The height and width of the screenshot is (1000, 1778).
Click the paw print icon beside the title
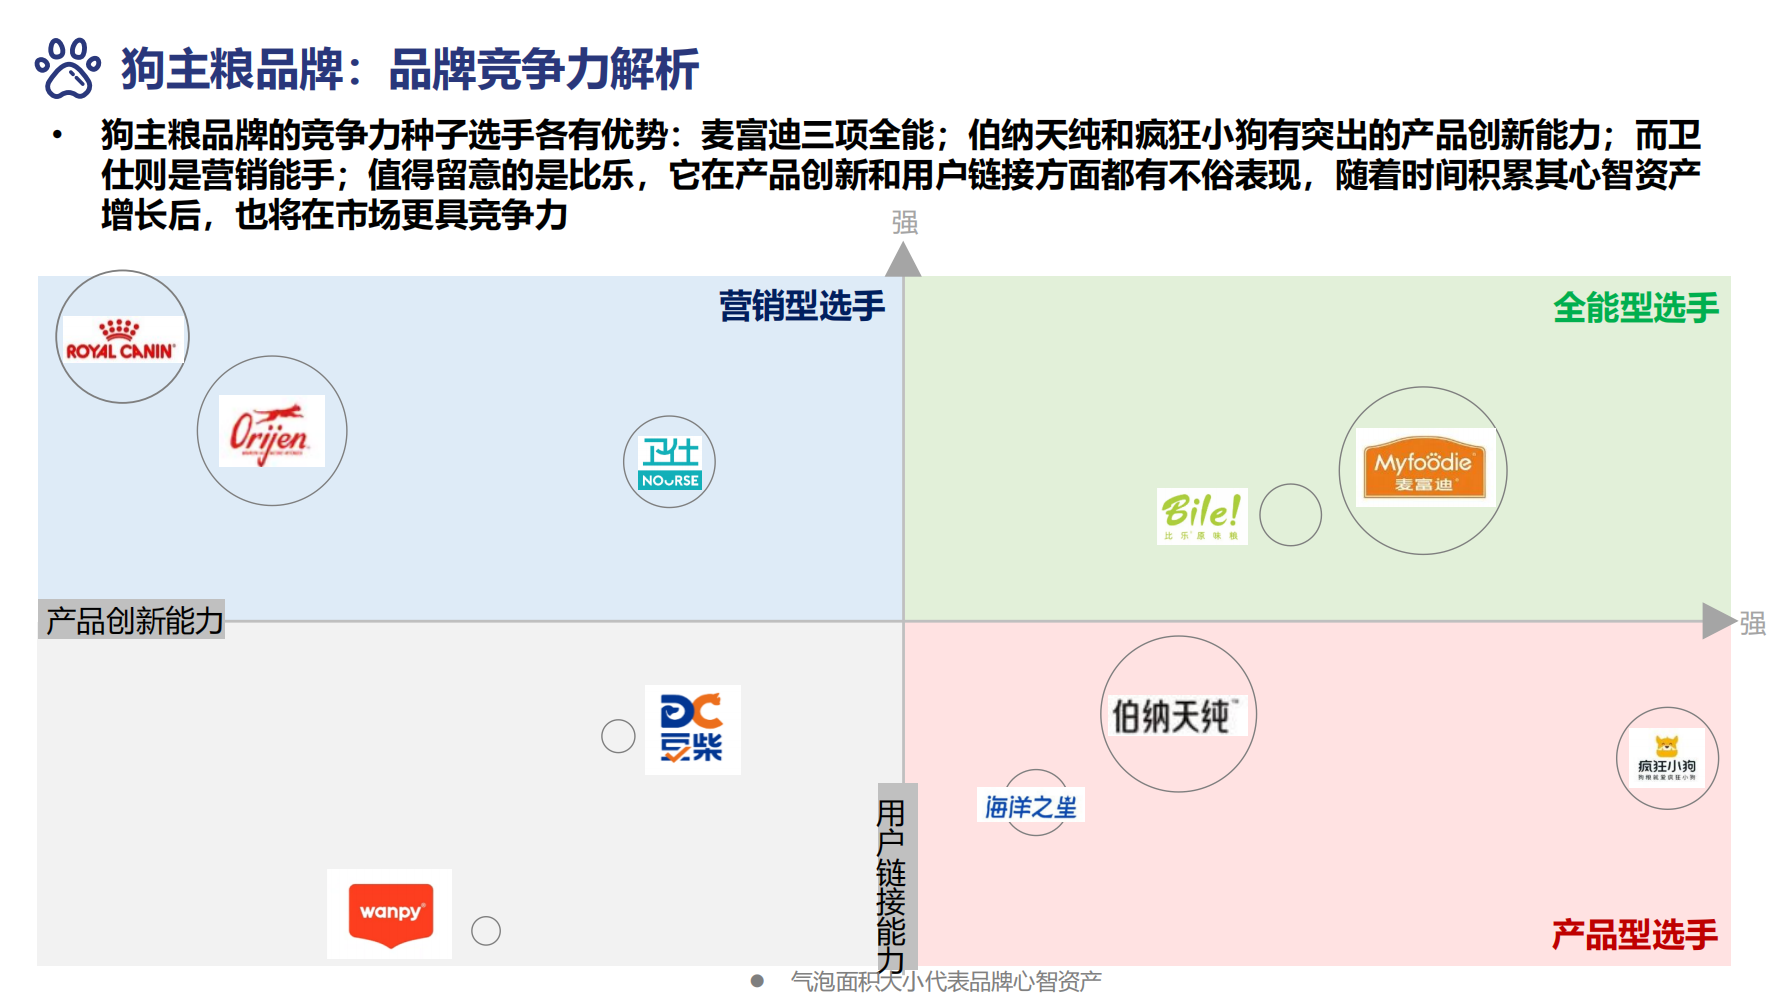tap(68, 68)
